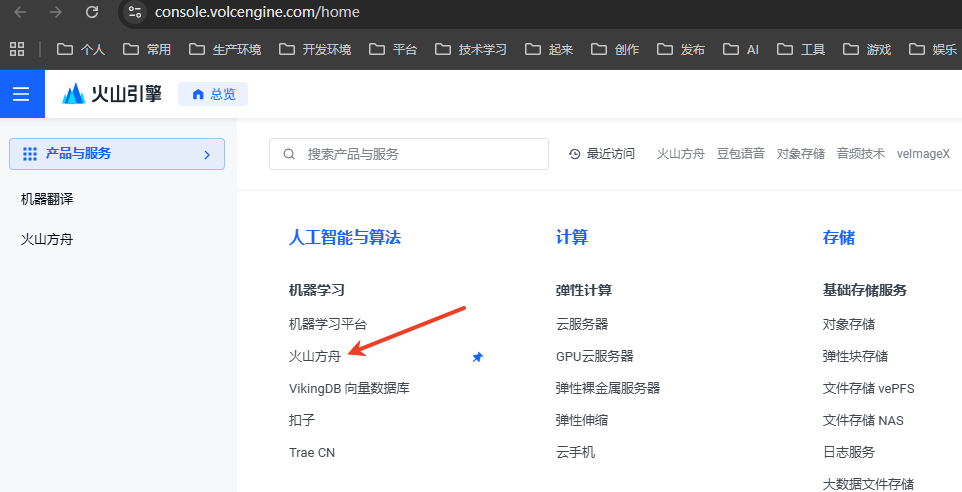The image size is (962, 492).
Task: Expand the 产品与服务 panel chevron
Action: tap(207, 155)
